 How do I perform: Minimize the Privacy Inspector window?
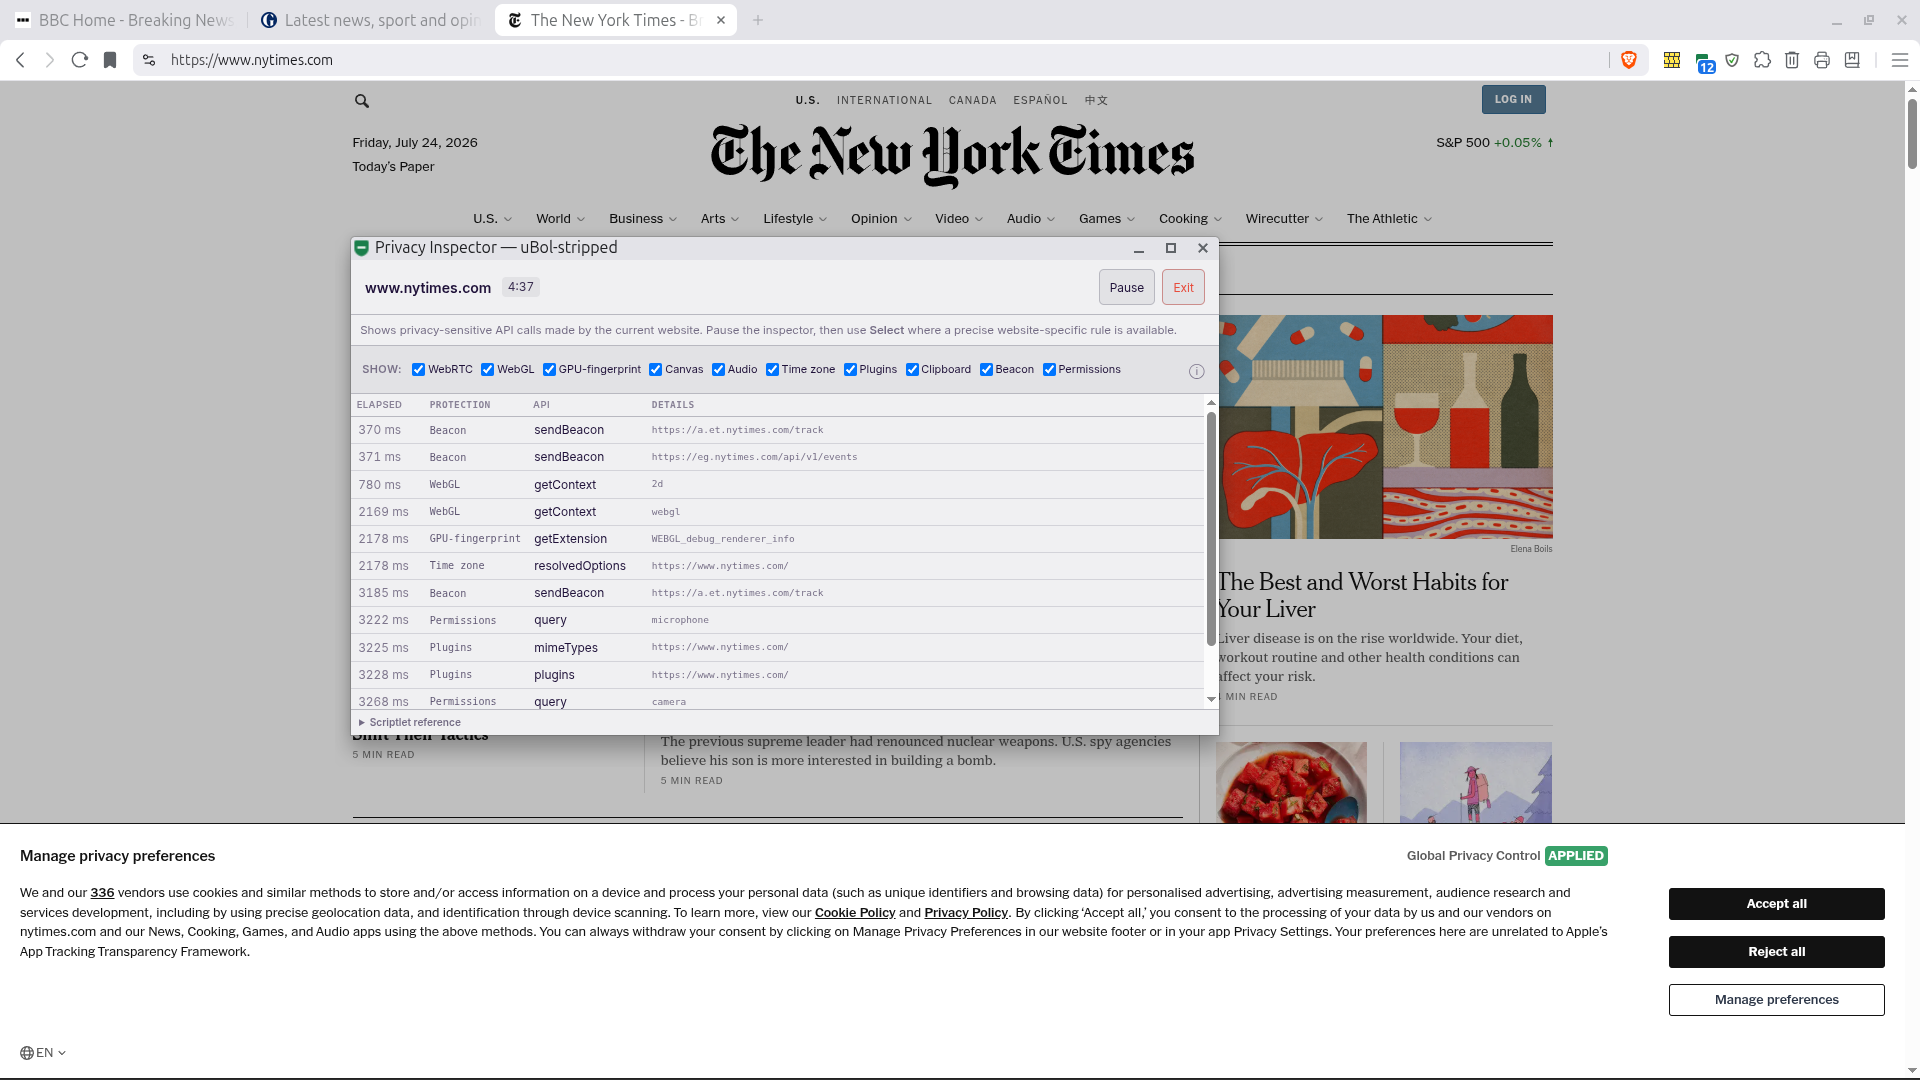1139,248
